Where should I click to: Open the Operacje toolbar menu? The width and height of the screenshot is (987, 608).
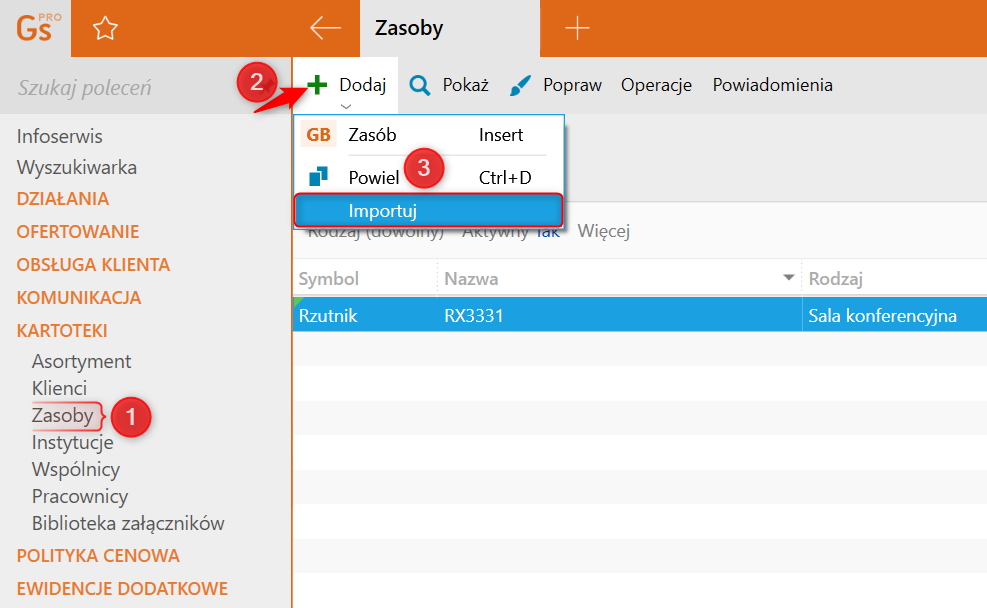pos(656,85)
